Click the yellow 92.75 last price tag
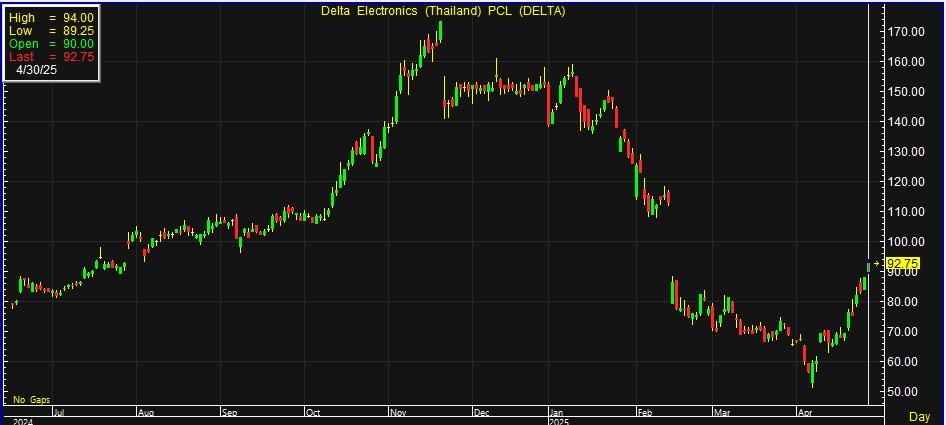946x425 pixels. [903, 263]
